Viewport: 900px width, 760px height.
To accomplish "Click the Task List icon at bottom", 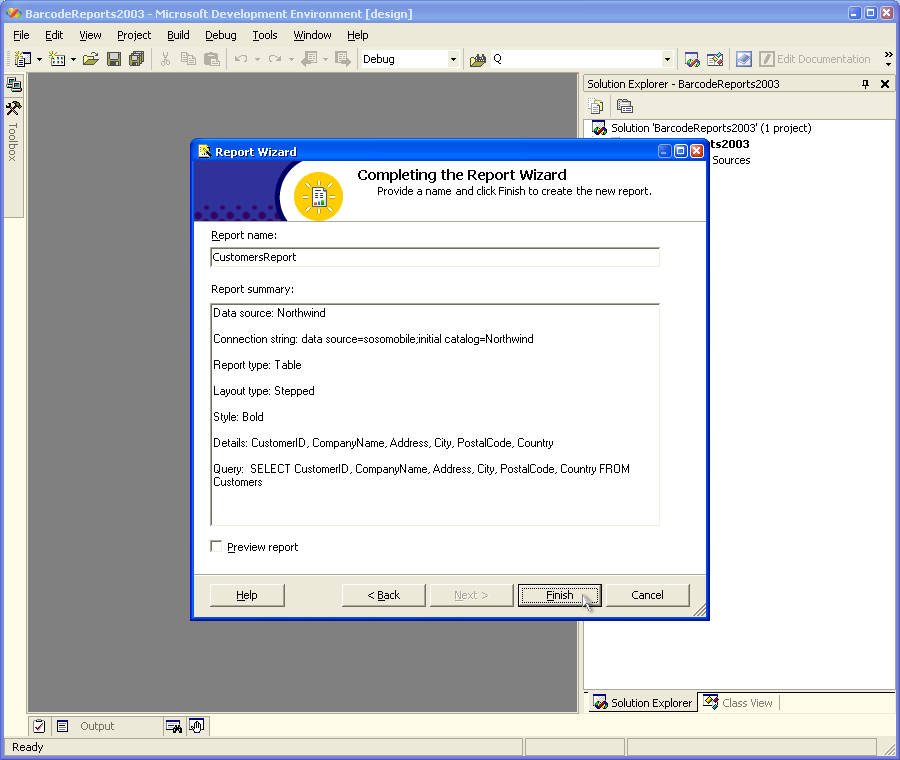I will pos(39,726).
